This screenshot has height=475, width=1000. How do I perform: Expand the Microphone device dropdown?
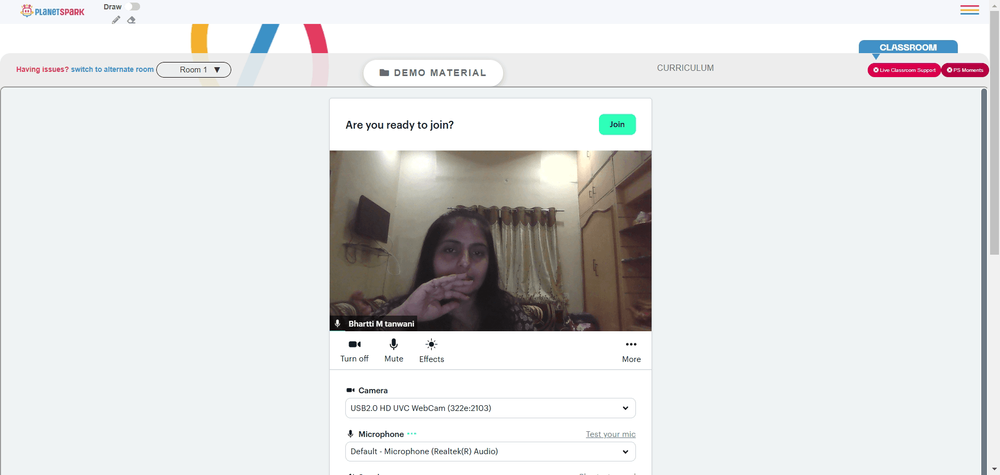[490, 451]
